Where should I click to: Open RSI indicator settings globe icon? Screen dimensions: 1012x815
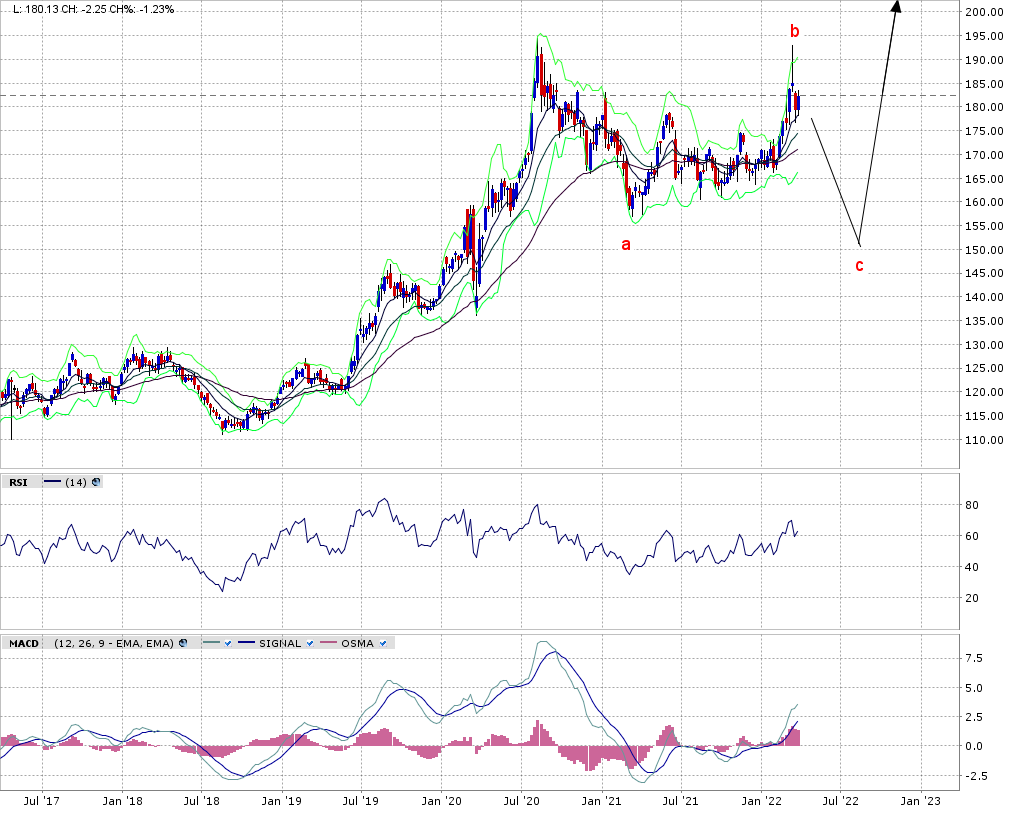[96, 482]
